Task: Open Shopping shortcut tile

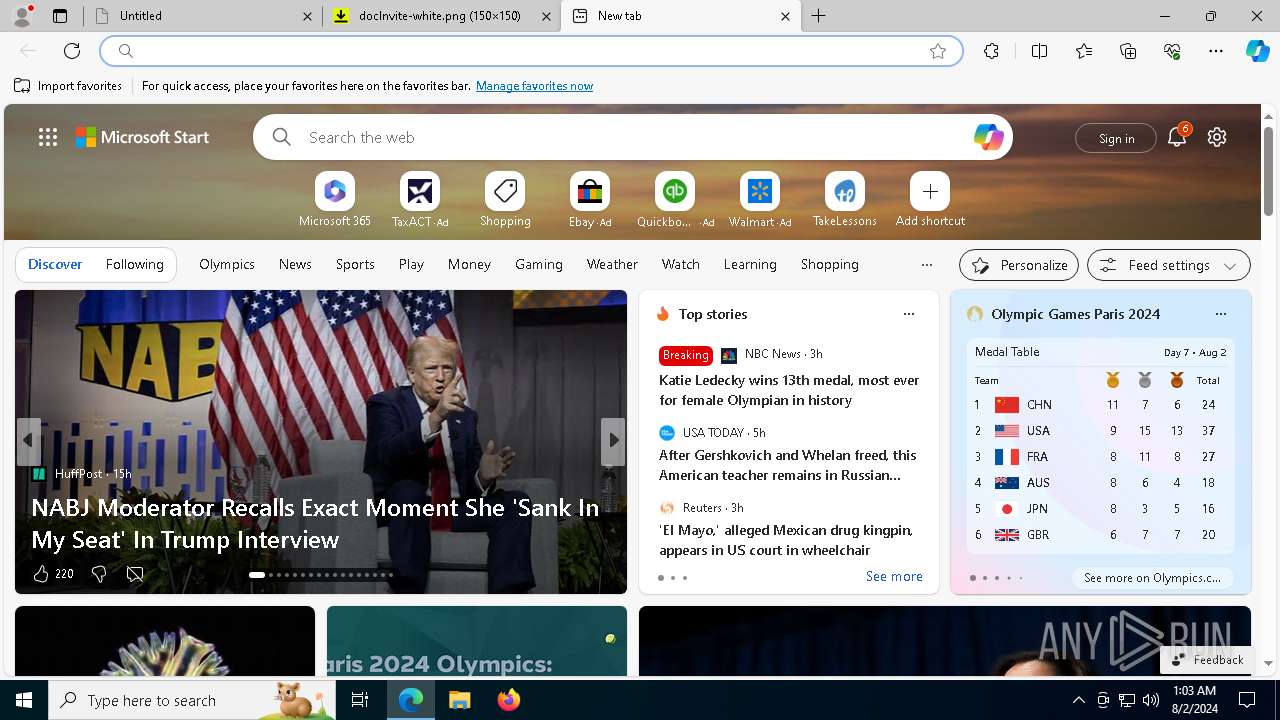Action: (x=505, y=200)
